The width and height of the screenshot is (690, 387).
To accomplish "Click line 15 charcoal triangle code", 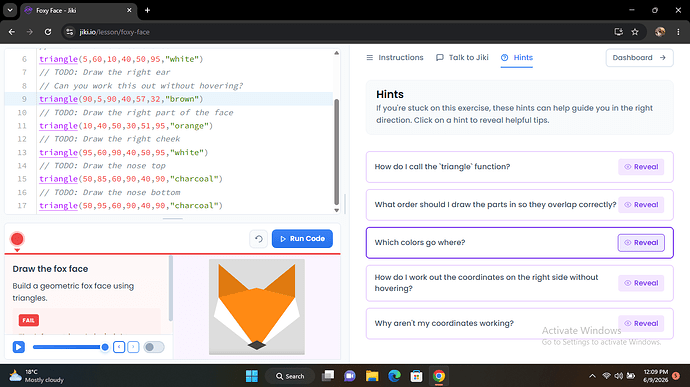I will click(131, 179).
